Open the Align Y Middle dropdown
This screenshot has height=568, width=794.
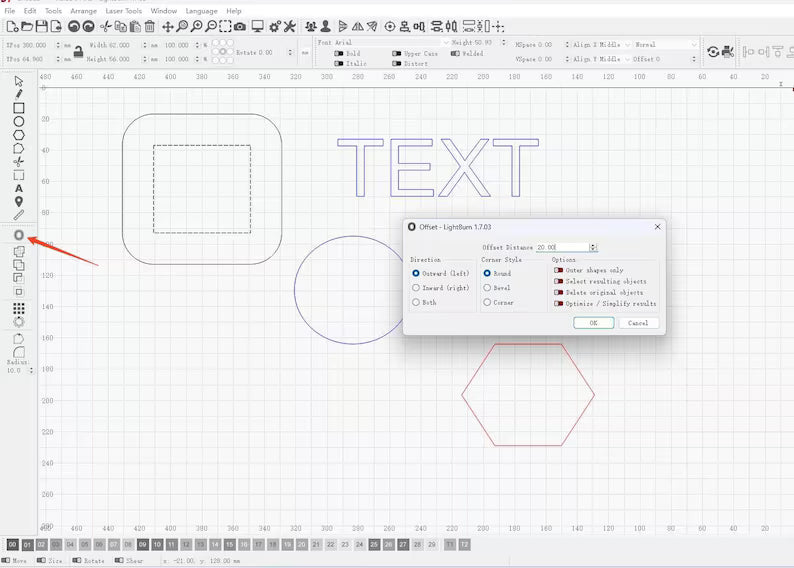[601, 59]
